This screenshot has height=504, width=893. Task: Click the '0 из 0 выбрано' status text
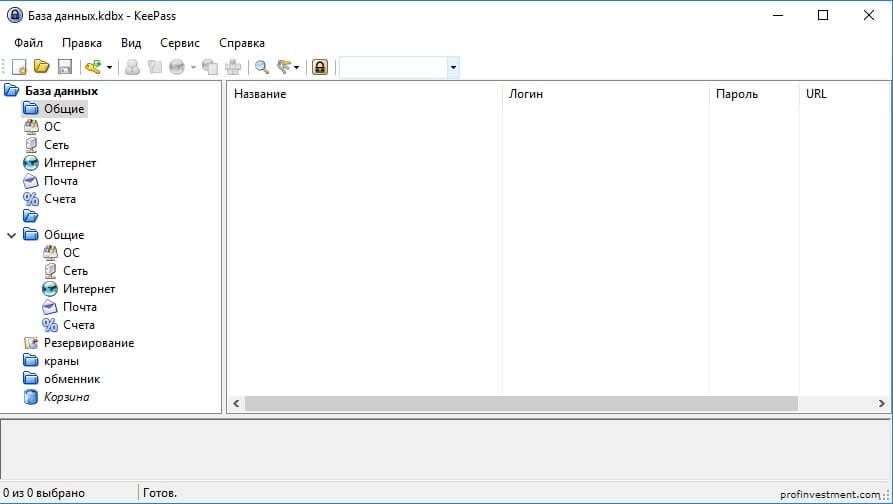44,493
